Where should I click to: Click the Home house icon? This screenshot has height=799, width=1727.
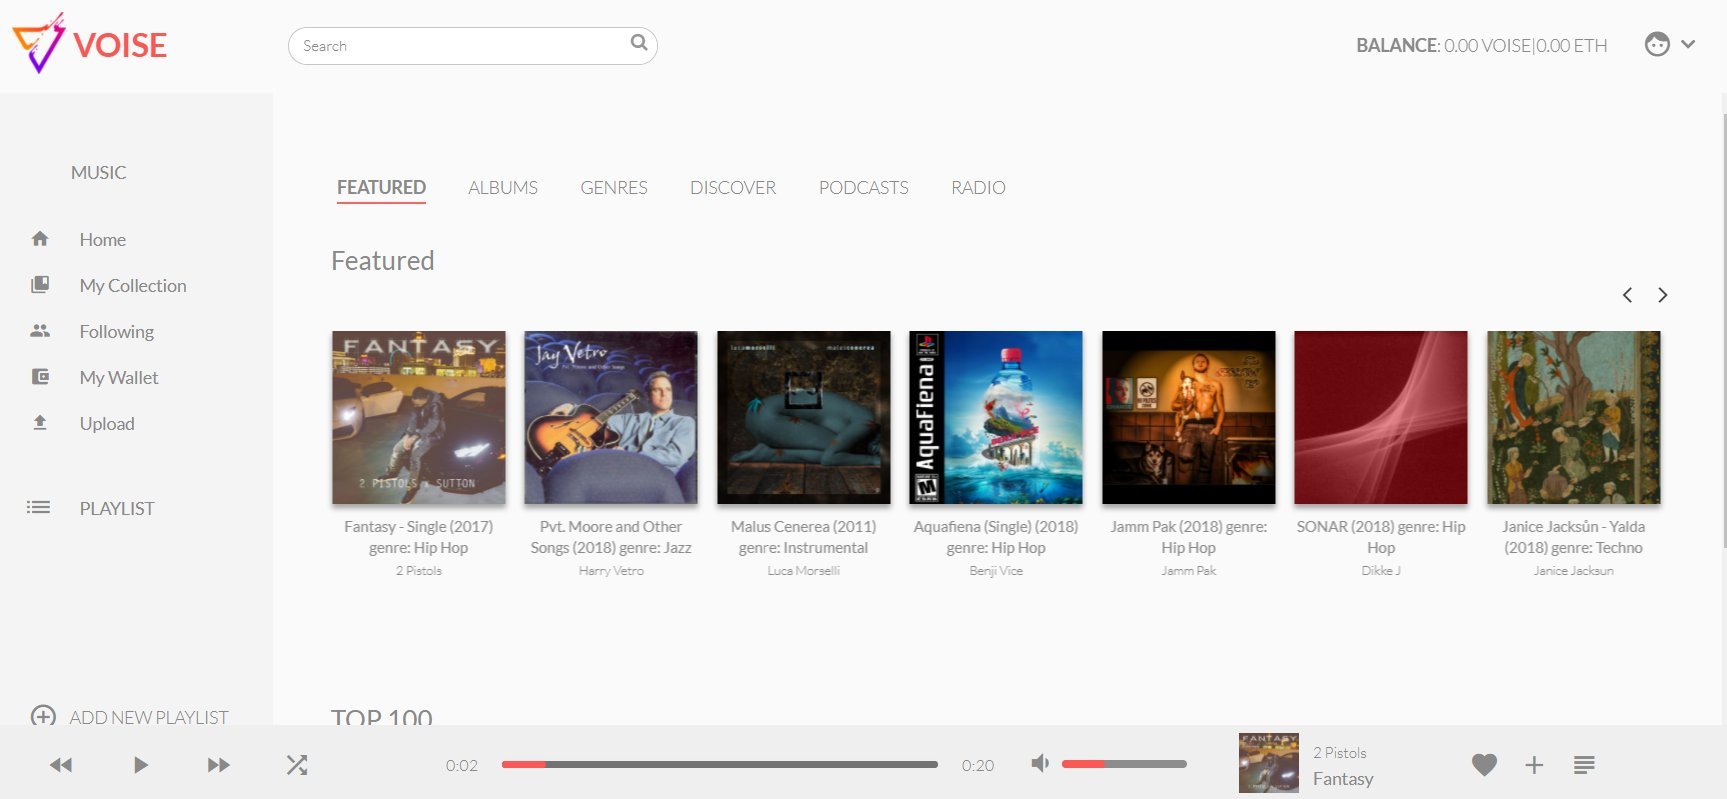40,239
